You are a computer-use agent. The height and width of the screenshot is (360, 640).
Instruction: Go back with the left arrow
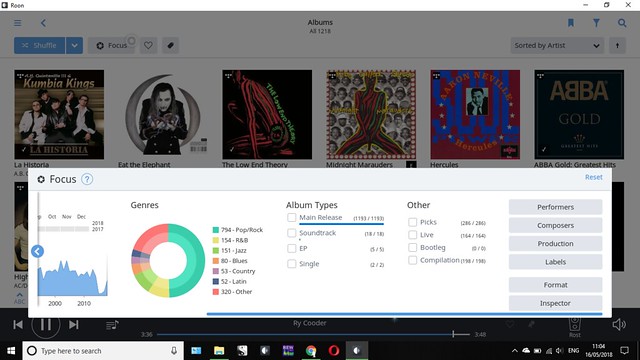(43, 23)
